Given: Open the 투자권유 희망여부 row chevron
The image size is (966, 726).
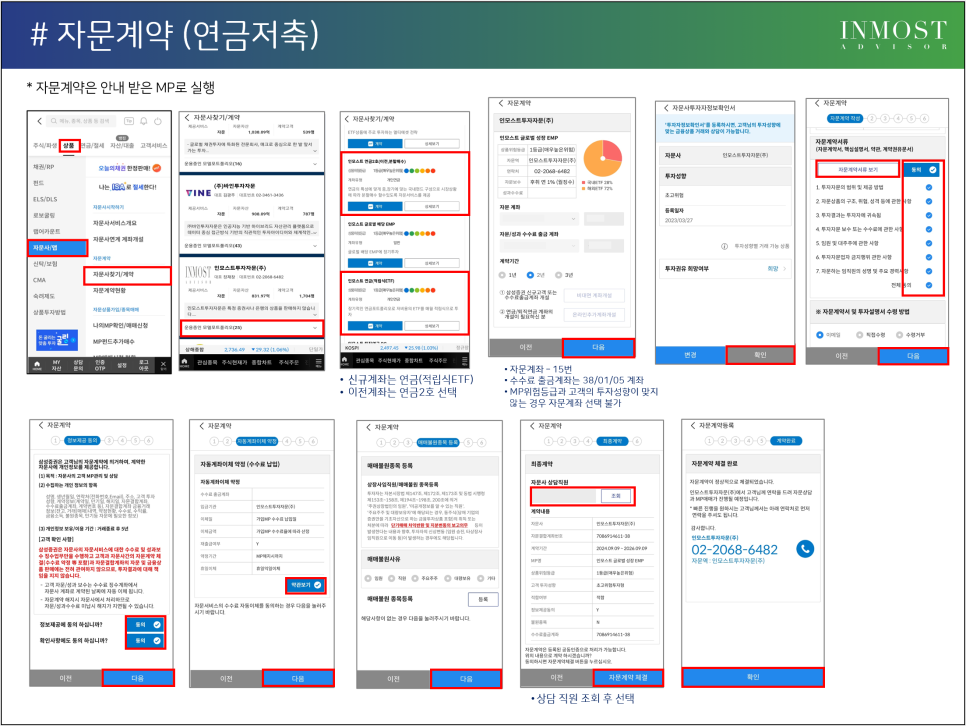Looking at the screenshot, I should click(x=784, y=269).
